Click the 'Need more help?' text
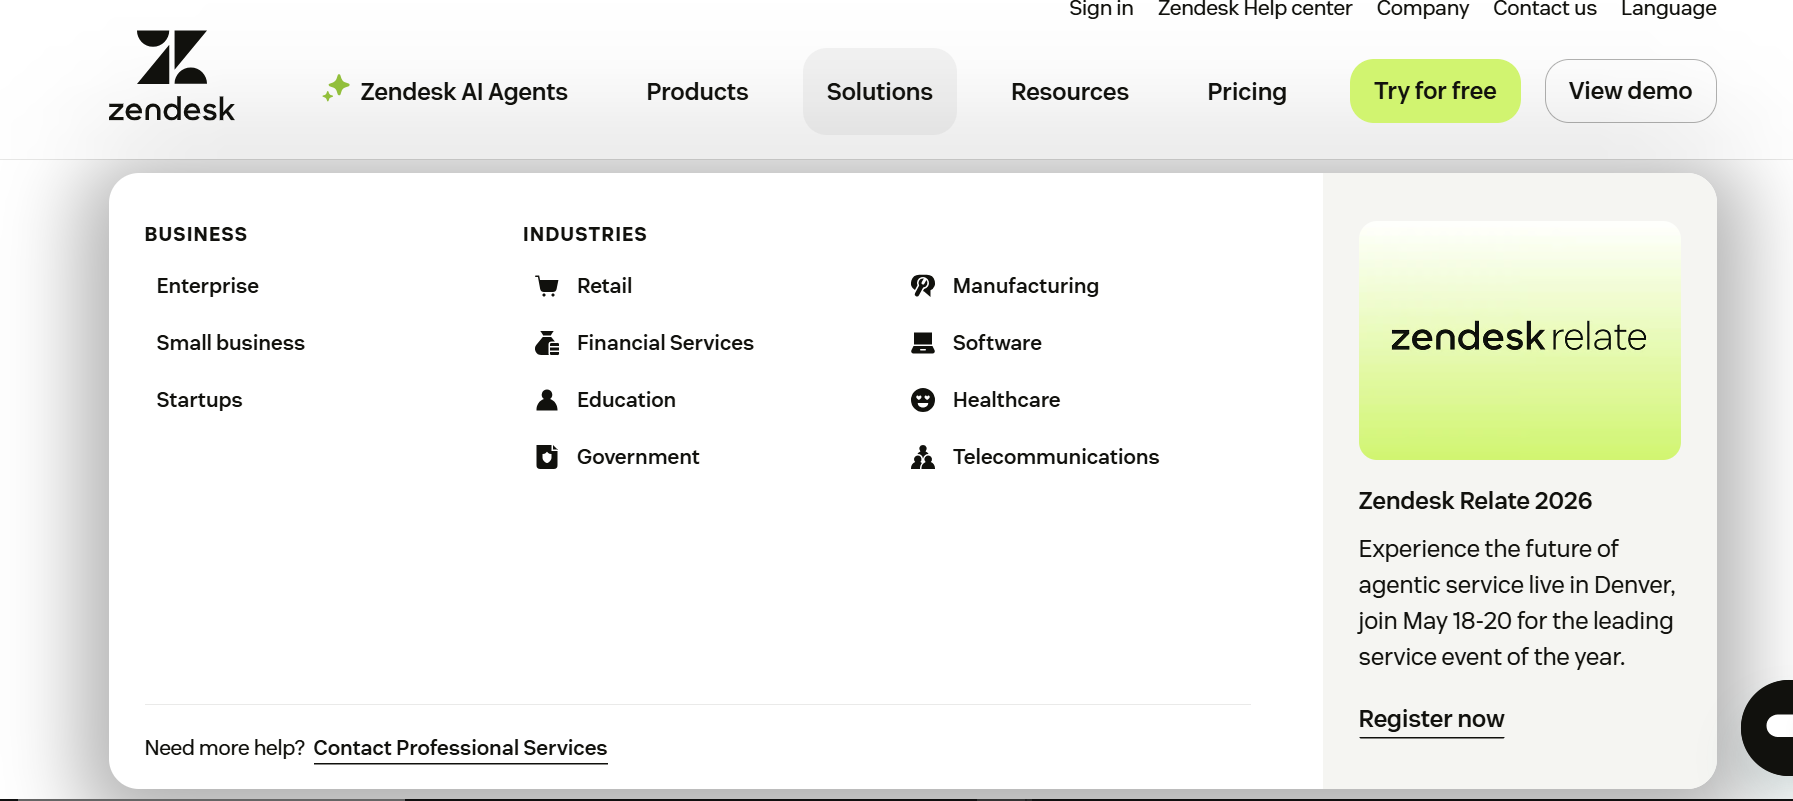 pyautogui.click(x=225, y=748)
